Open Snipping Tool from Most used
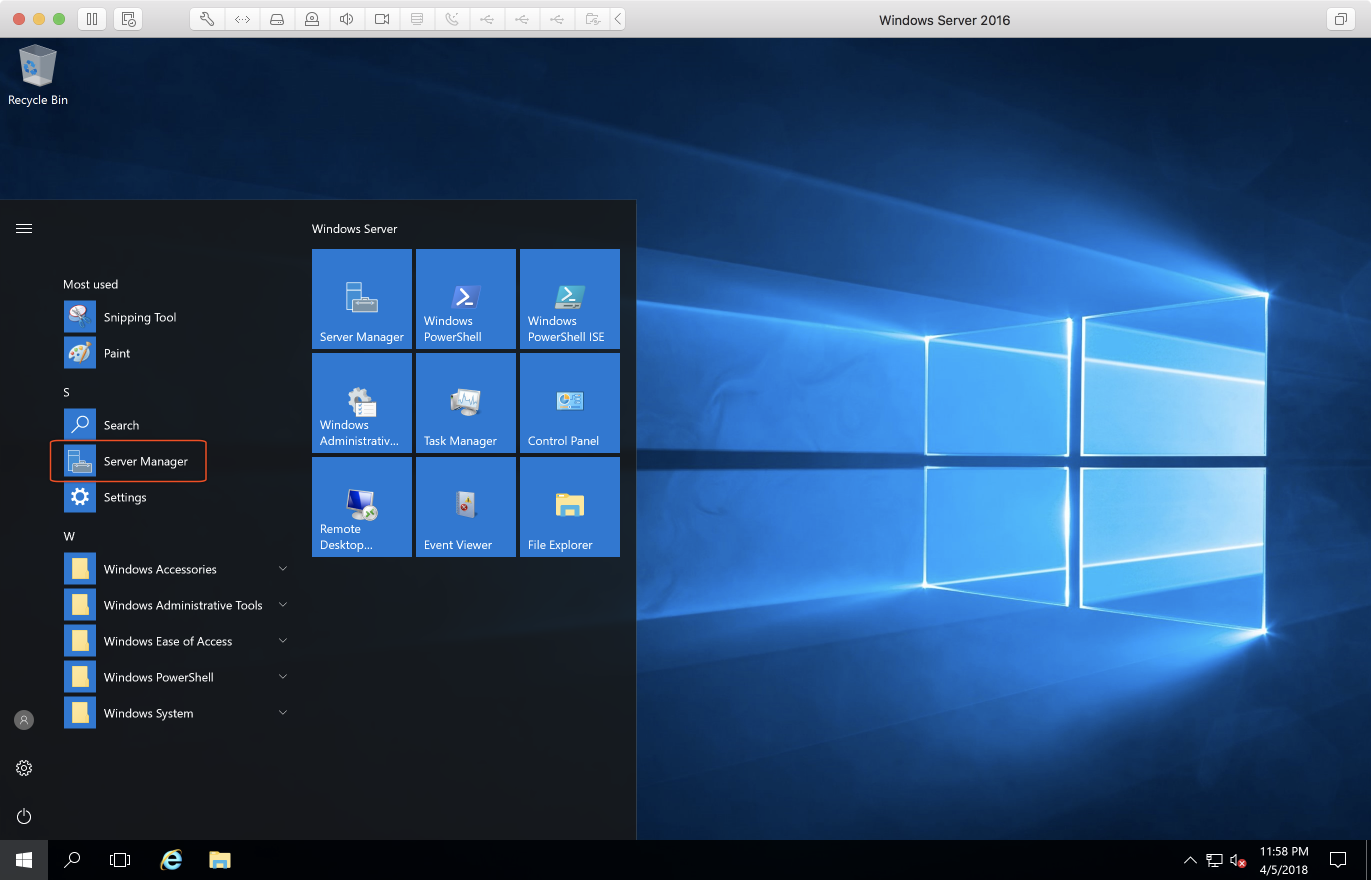Screen dimensions: 1371x880 (139, 317)
